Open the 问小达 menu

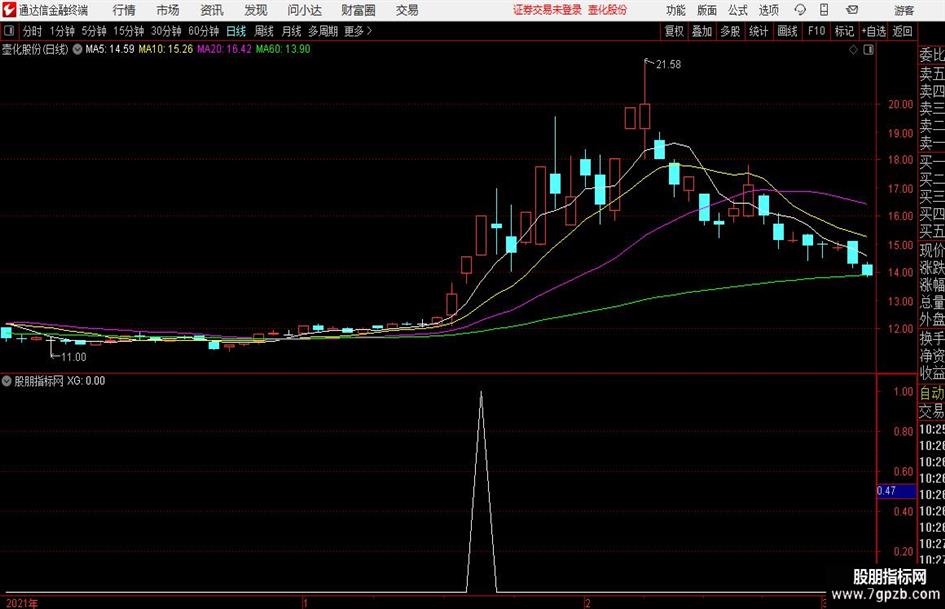tap(304, 10)
